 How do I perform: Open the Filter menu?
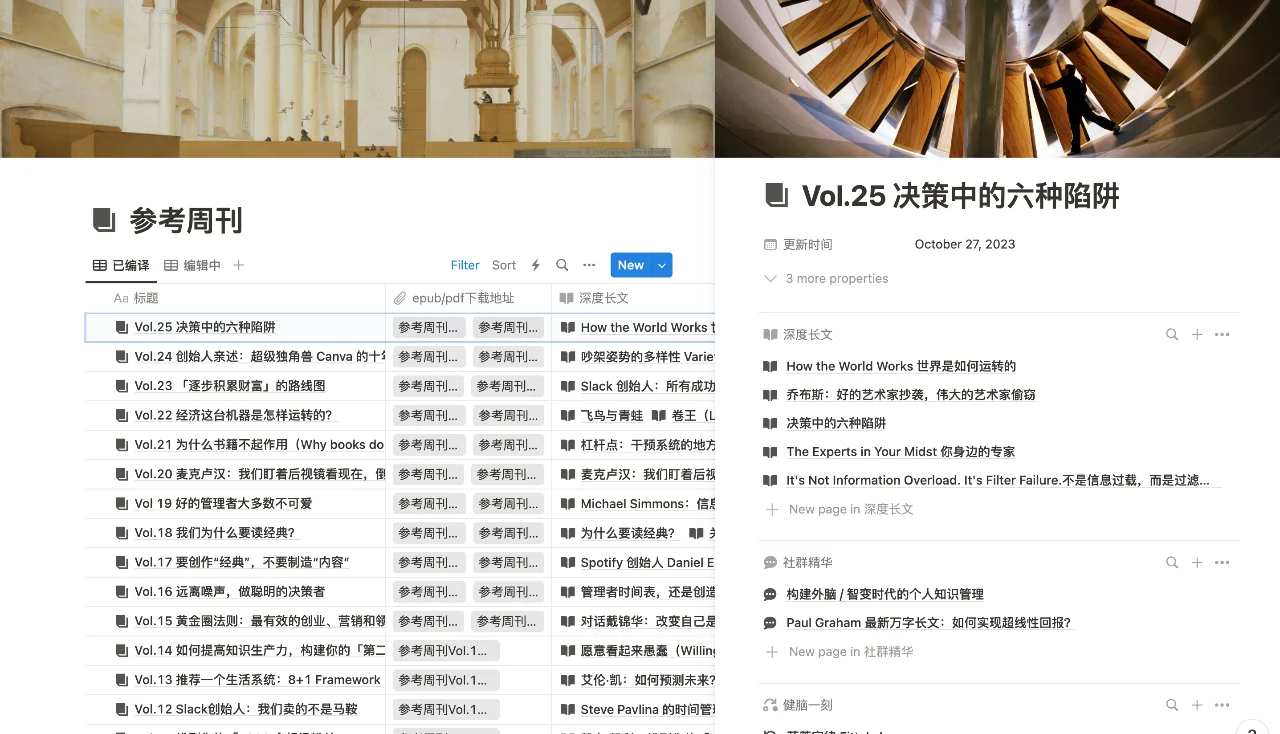click(x=465, y=265)
